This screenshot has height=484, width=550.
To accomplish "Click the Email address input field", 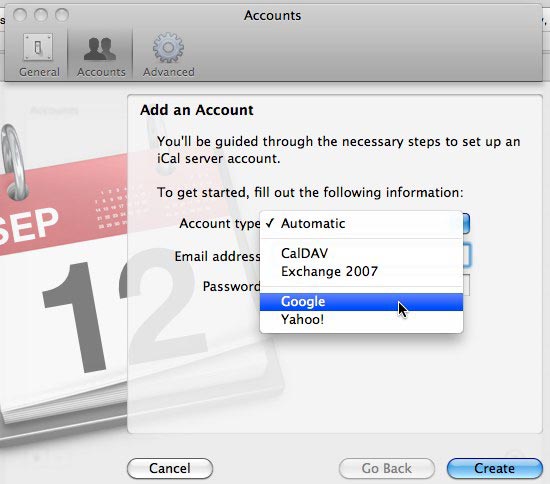I will pos(467,255).
